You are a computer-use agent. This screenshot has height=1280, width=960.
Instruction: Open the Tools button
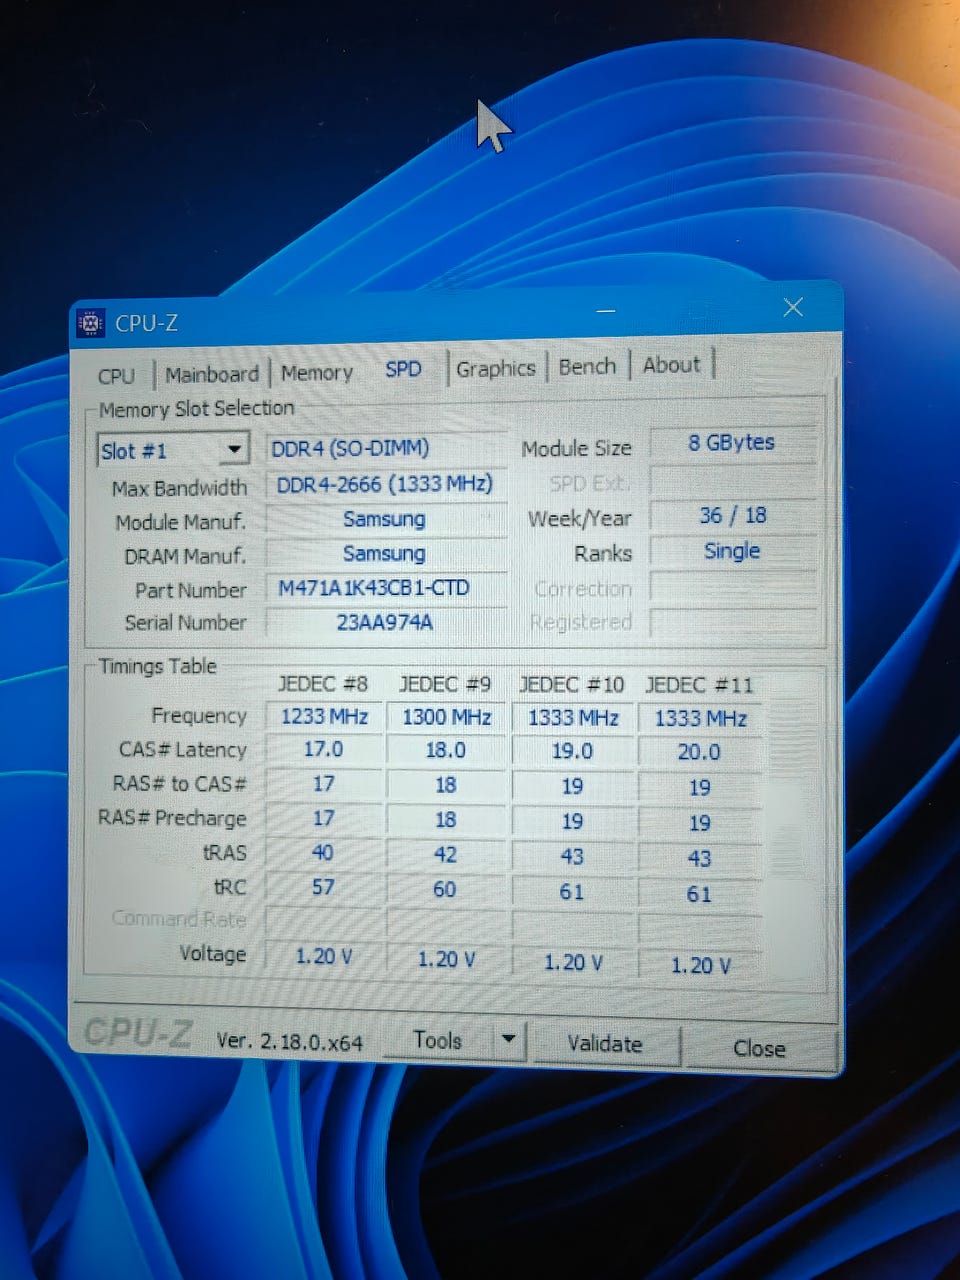[x=438, y=1041]
